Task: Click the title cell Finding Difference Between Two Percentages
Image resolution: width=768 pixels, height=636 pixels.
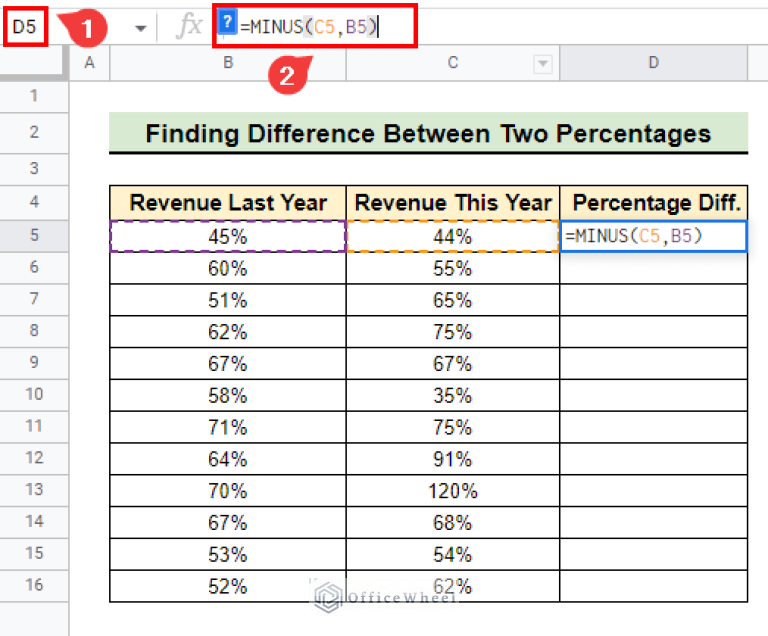Action: tap(428, 133)
